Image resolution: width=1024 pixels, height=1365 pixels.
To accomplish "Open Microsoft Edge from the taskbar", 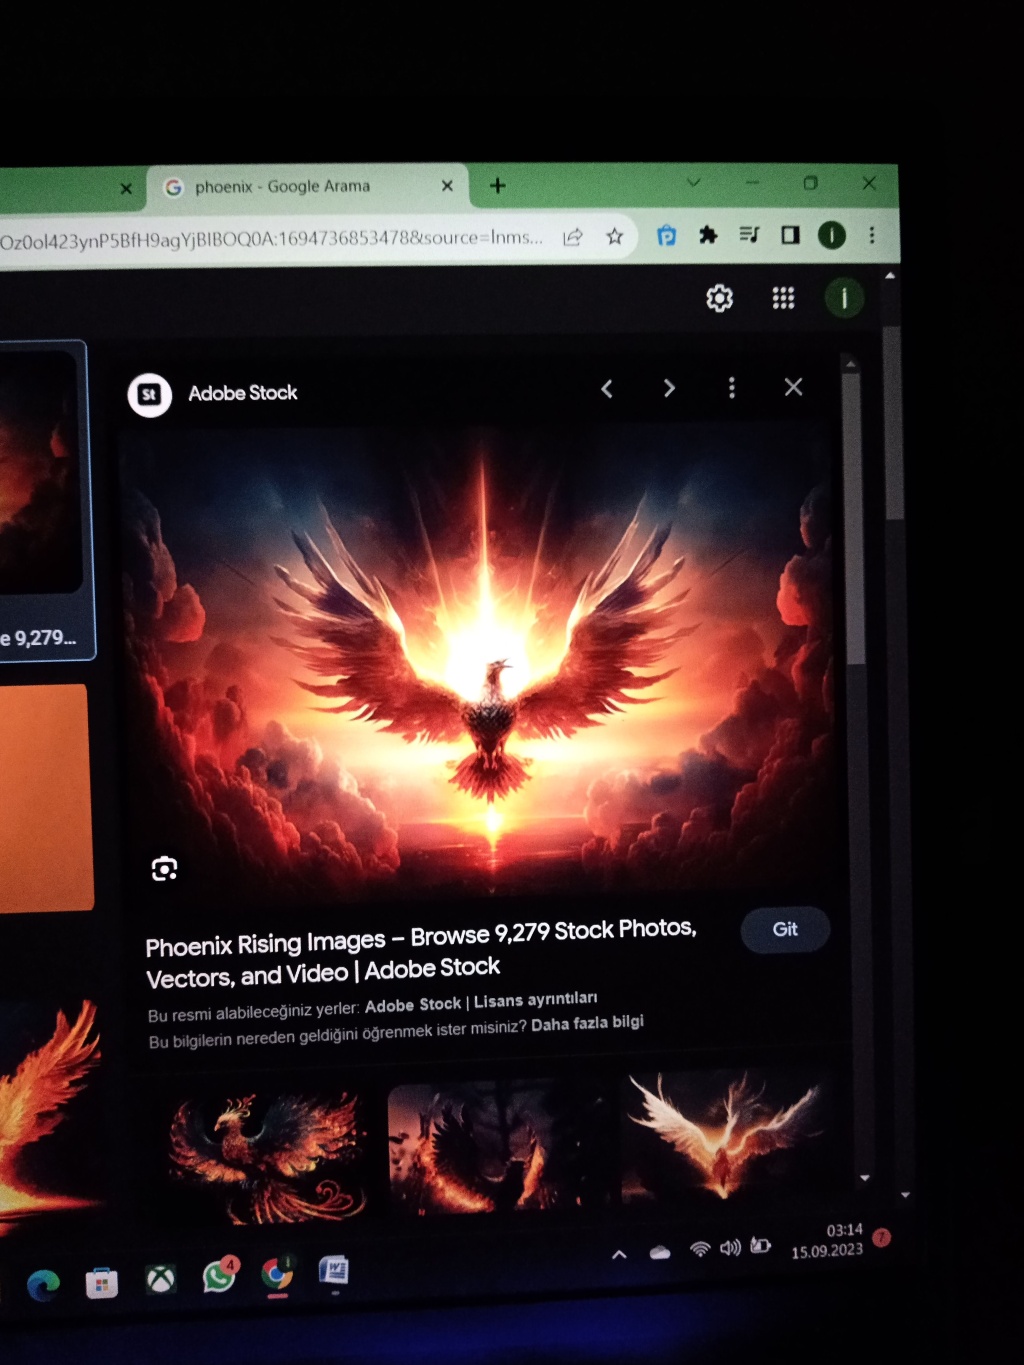I will point(43,1284).
